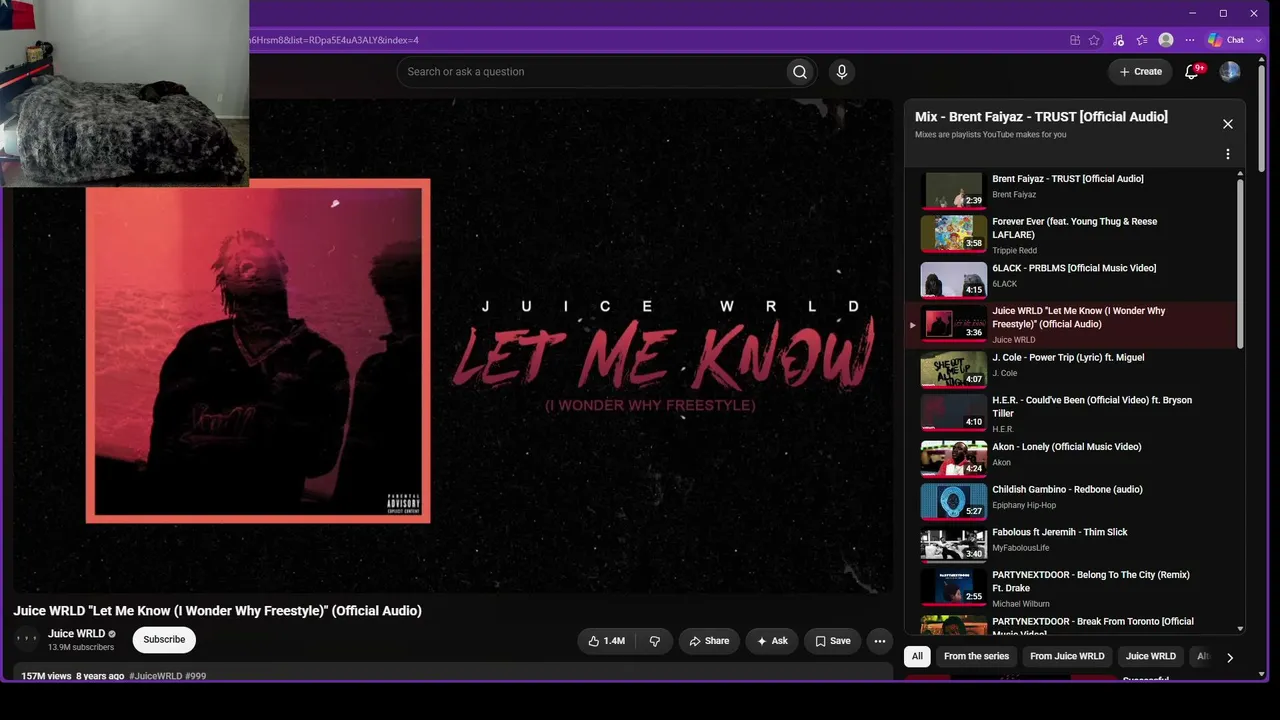Open the browser media control icon
Screen dimensions: 1280x720
(1118, 40)
